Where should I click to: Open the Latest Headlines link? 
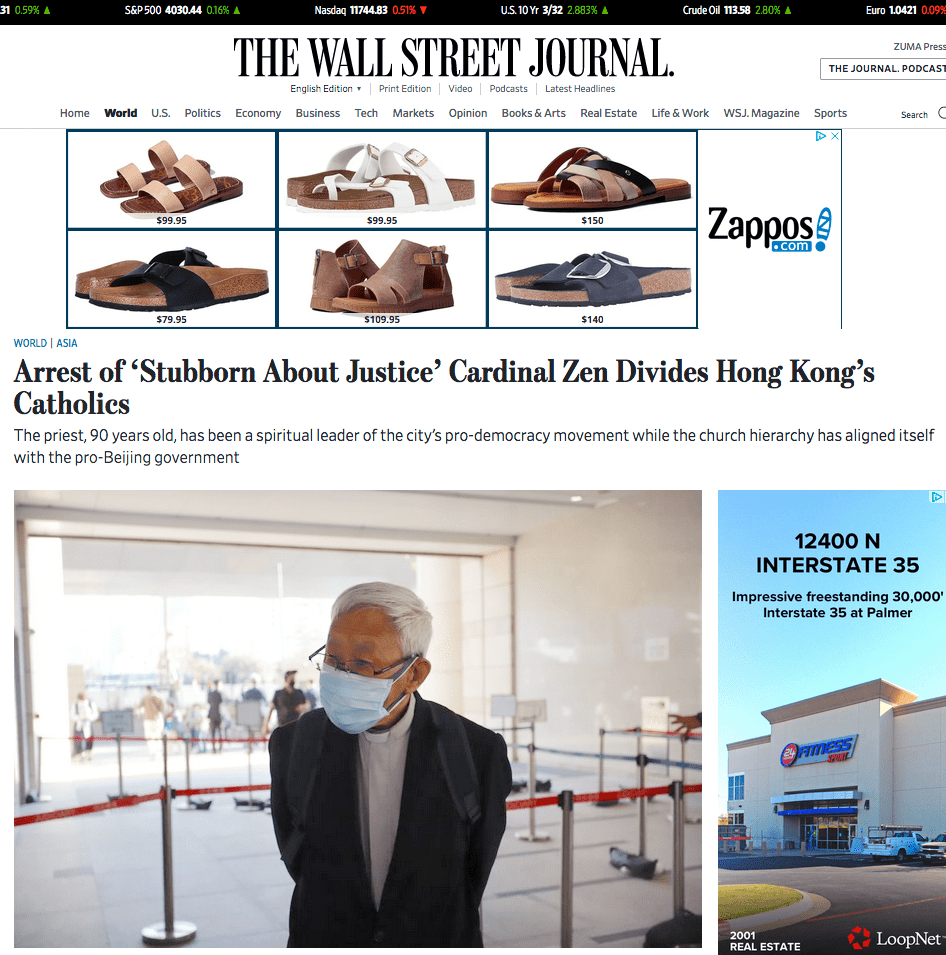click(x=580, y=89)
